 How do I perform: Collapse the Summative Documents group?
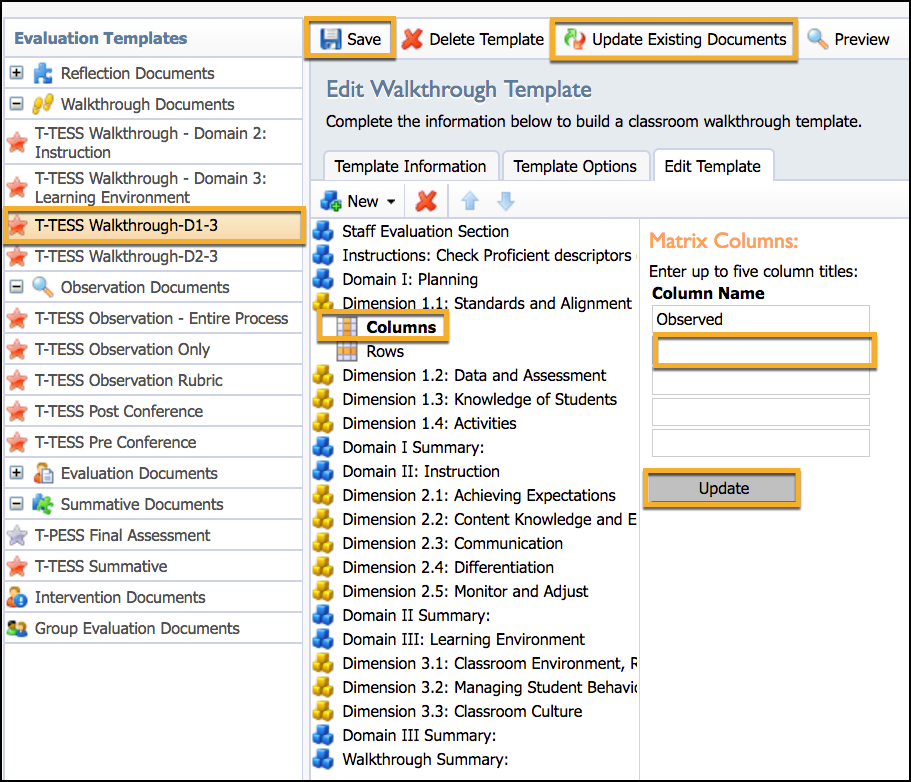tap(17, 504)
